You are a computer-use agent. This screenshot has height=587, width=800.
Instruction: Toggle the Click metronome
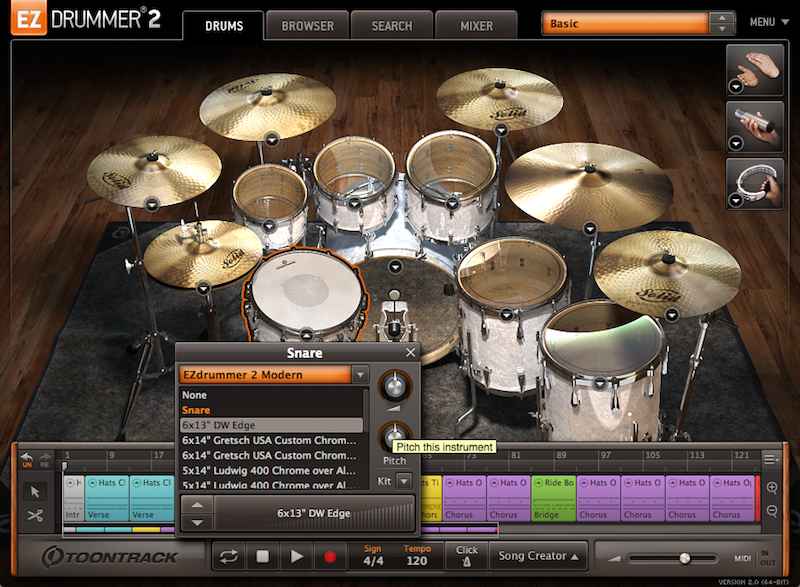(466, 556)
